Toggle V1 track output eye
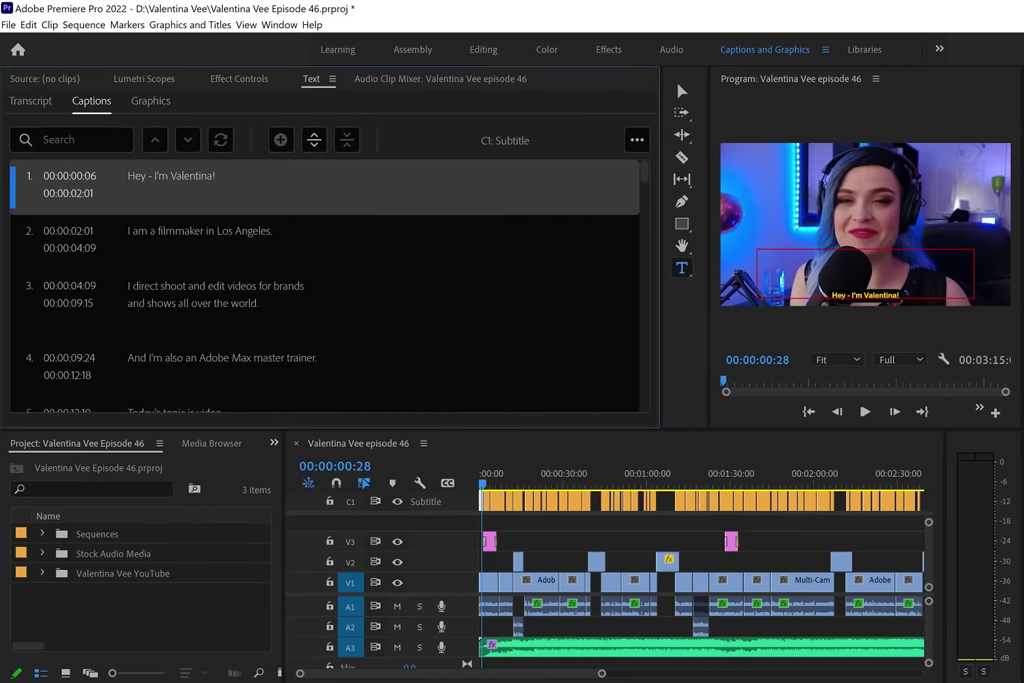 coord(397,582)
